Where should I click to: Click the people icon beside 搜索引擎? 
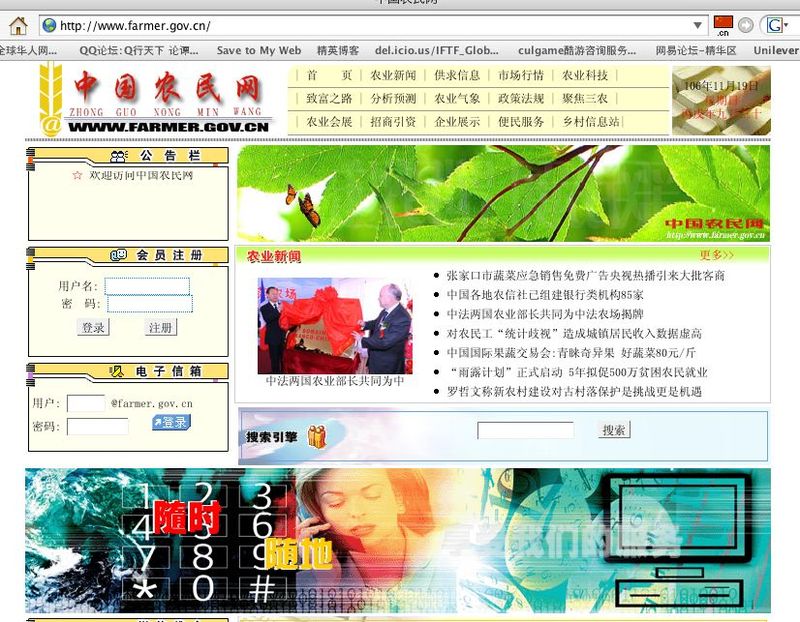click(x=316, y=437)
